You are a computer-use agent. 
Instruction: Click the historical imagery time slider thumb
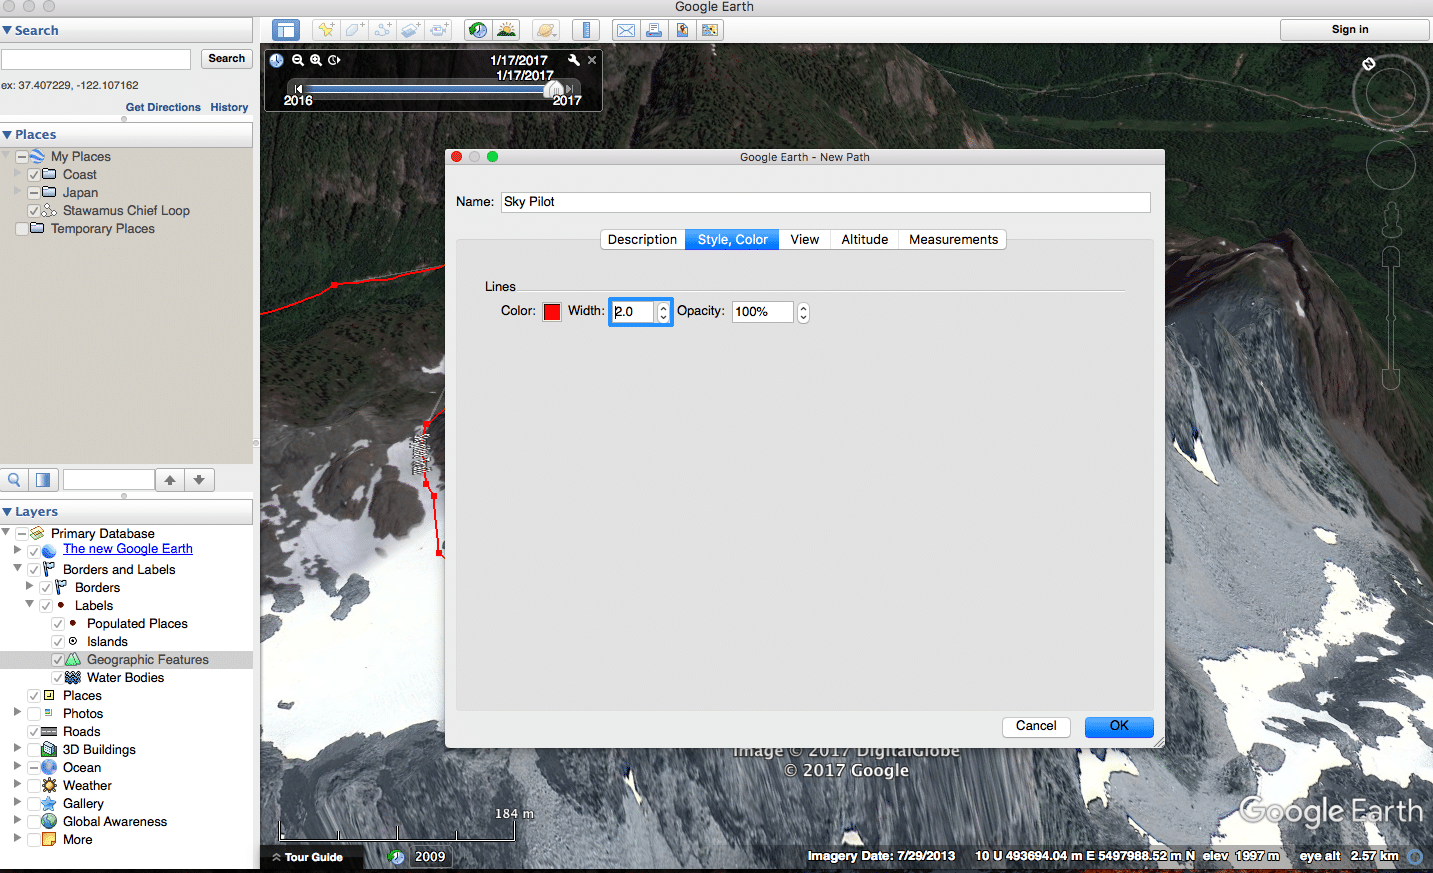tap(553, 90)
